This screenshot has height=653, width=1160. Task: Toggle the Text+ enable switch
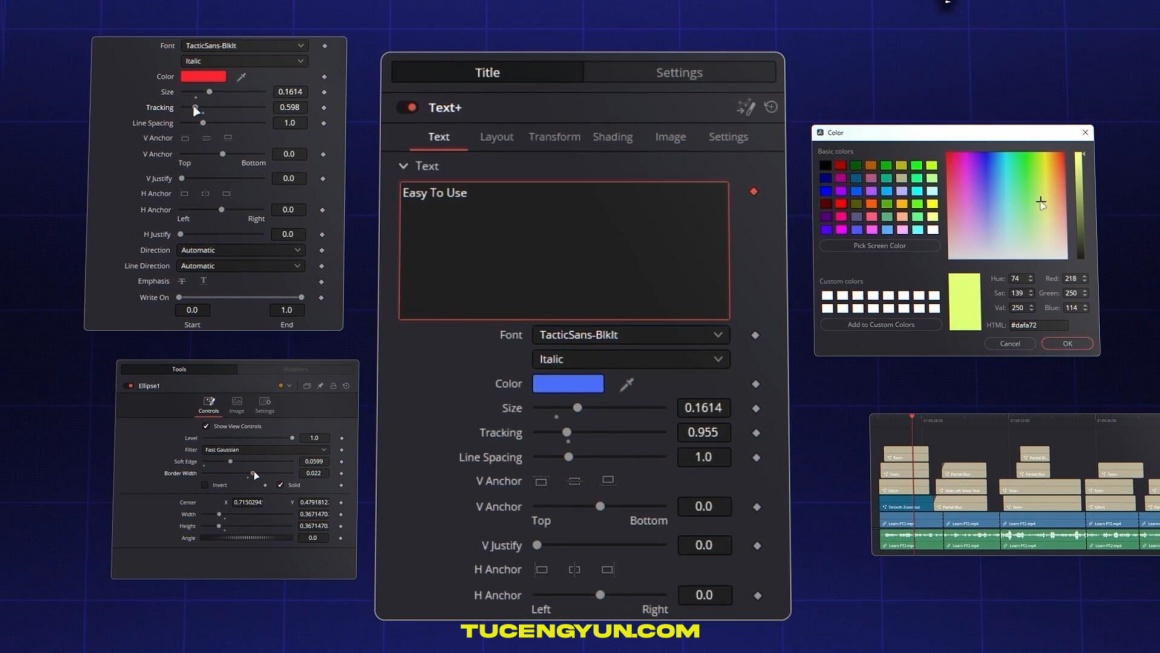(408, 107)
